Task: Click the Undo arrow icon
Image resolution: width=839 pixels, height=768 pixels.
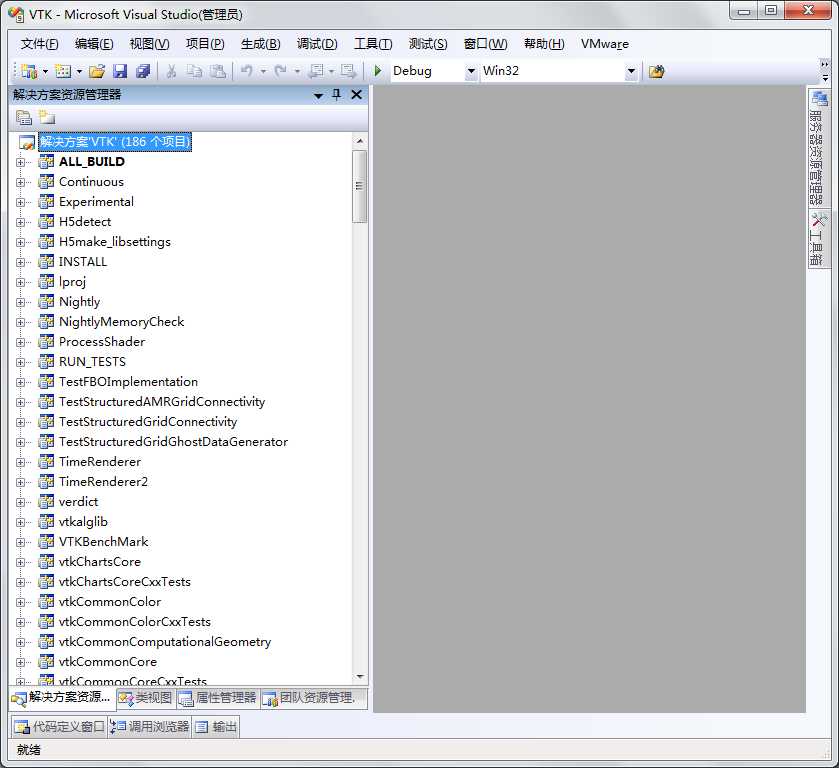Action: (x=247, y=71)
